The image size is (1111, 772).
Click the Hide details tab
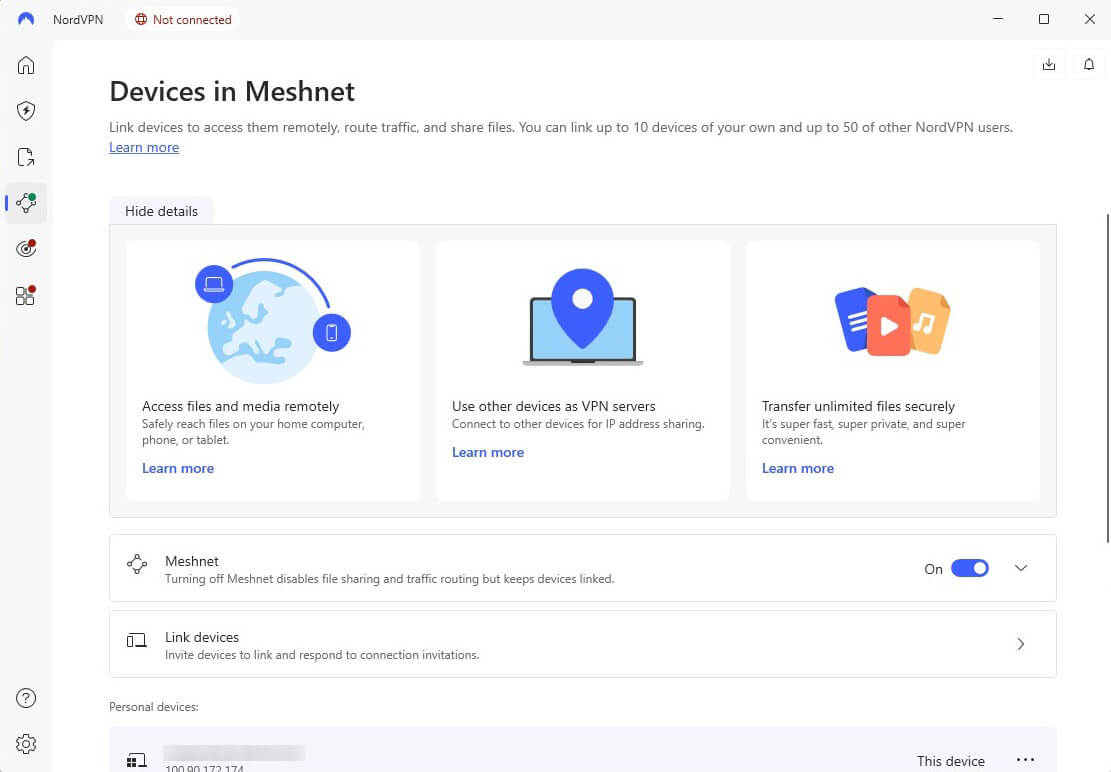pyautogui.click(x=161, y=210)
